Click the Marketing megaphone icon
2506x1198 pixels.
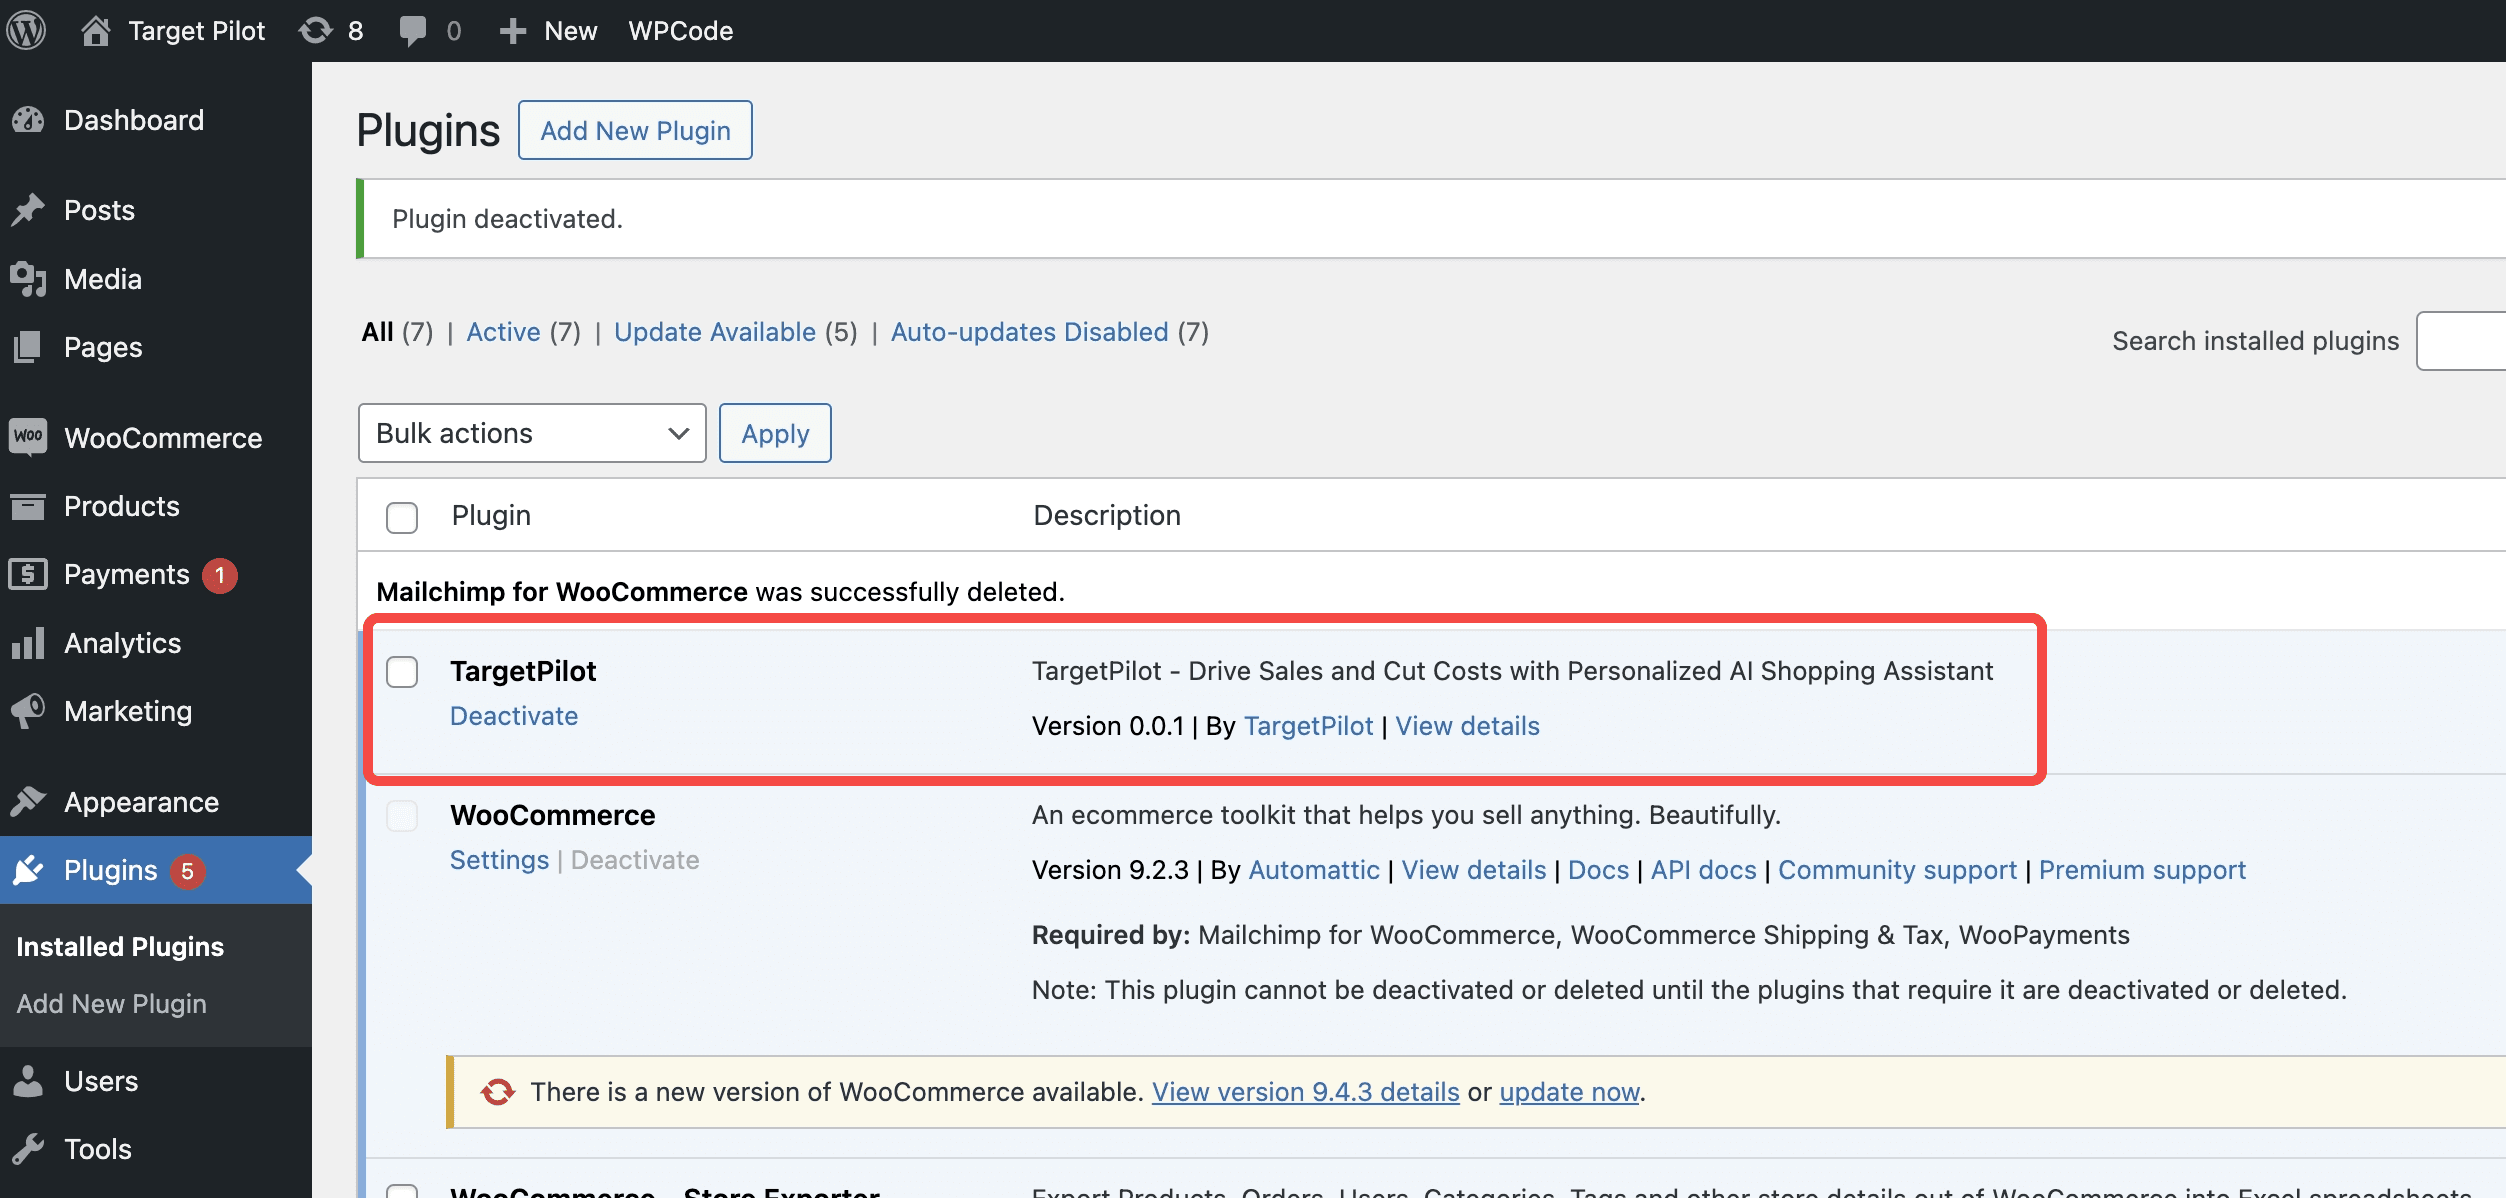pyautogui.click(x=28, y=711)
